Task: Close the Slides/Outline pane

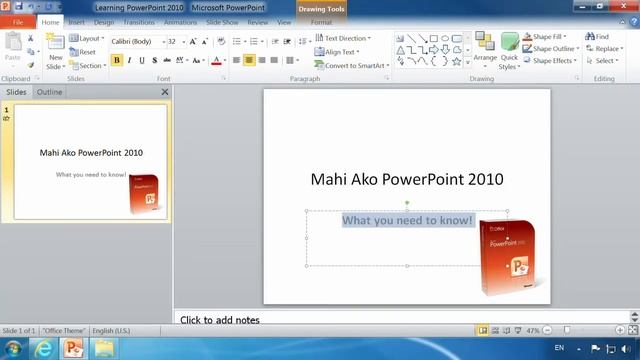Action: (x=165, y=92)
